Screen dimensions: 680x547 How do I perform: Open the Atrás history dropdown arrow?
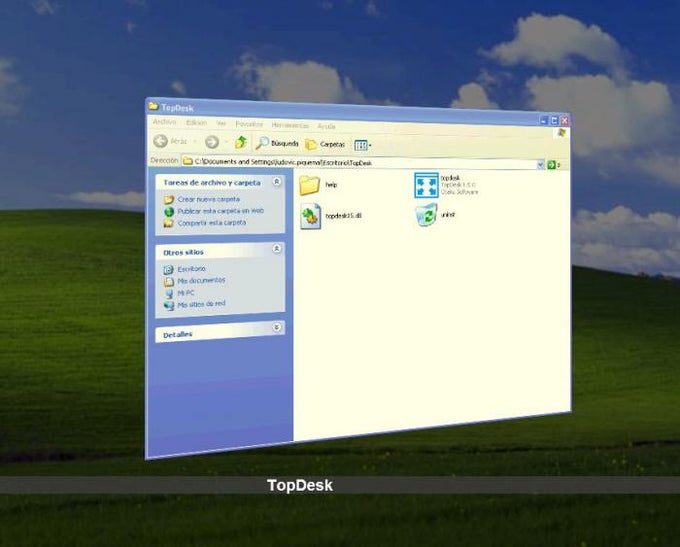pos(195,141)
